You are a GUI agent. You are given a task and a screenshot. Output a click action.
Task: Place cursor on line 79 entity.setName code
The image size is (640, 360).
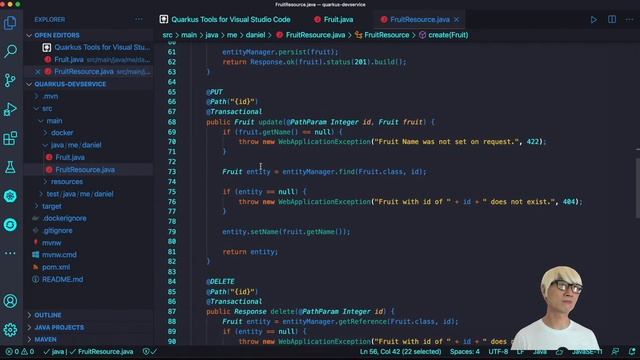point(286,232)
